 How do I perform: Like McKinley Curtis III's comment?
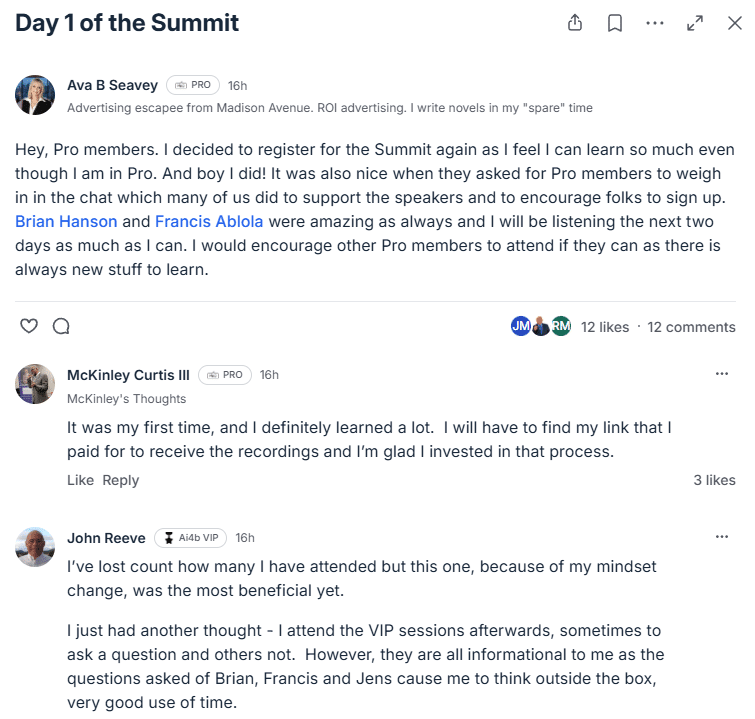(x=80, y=480)
